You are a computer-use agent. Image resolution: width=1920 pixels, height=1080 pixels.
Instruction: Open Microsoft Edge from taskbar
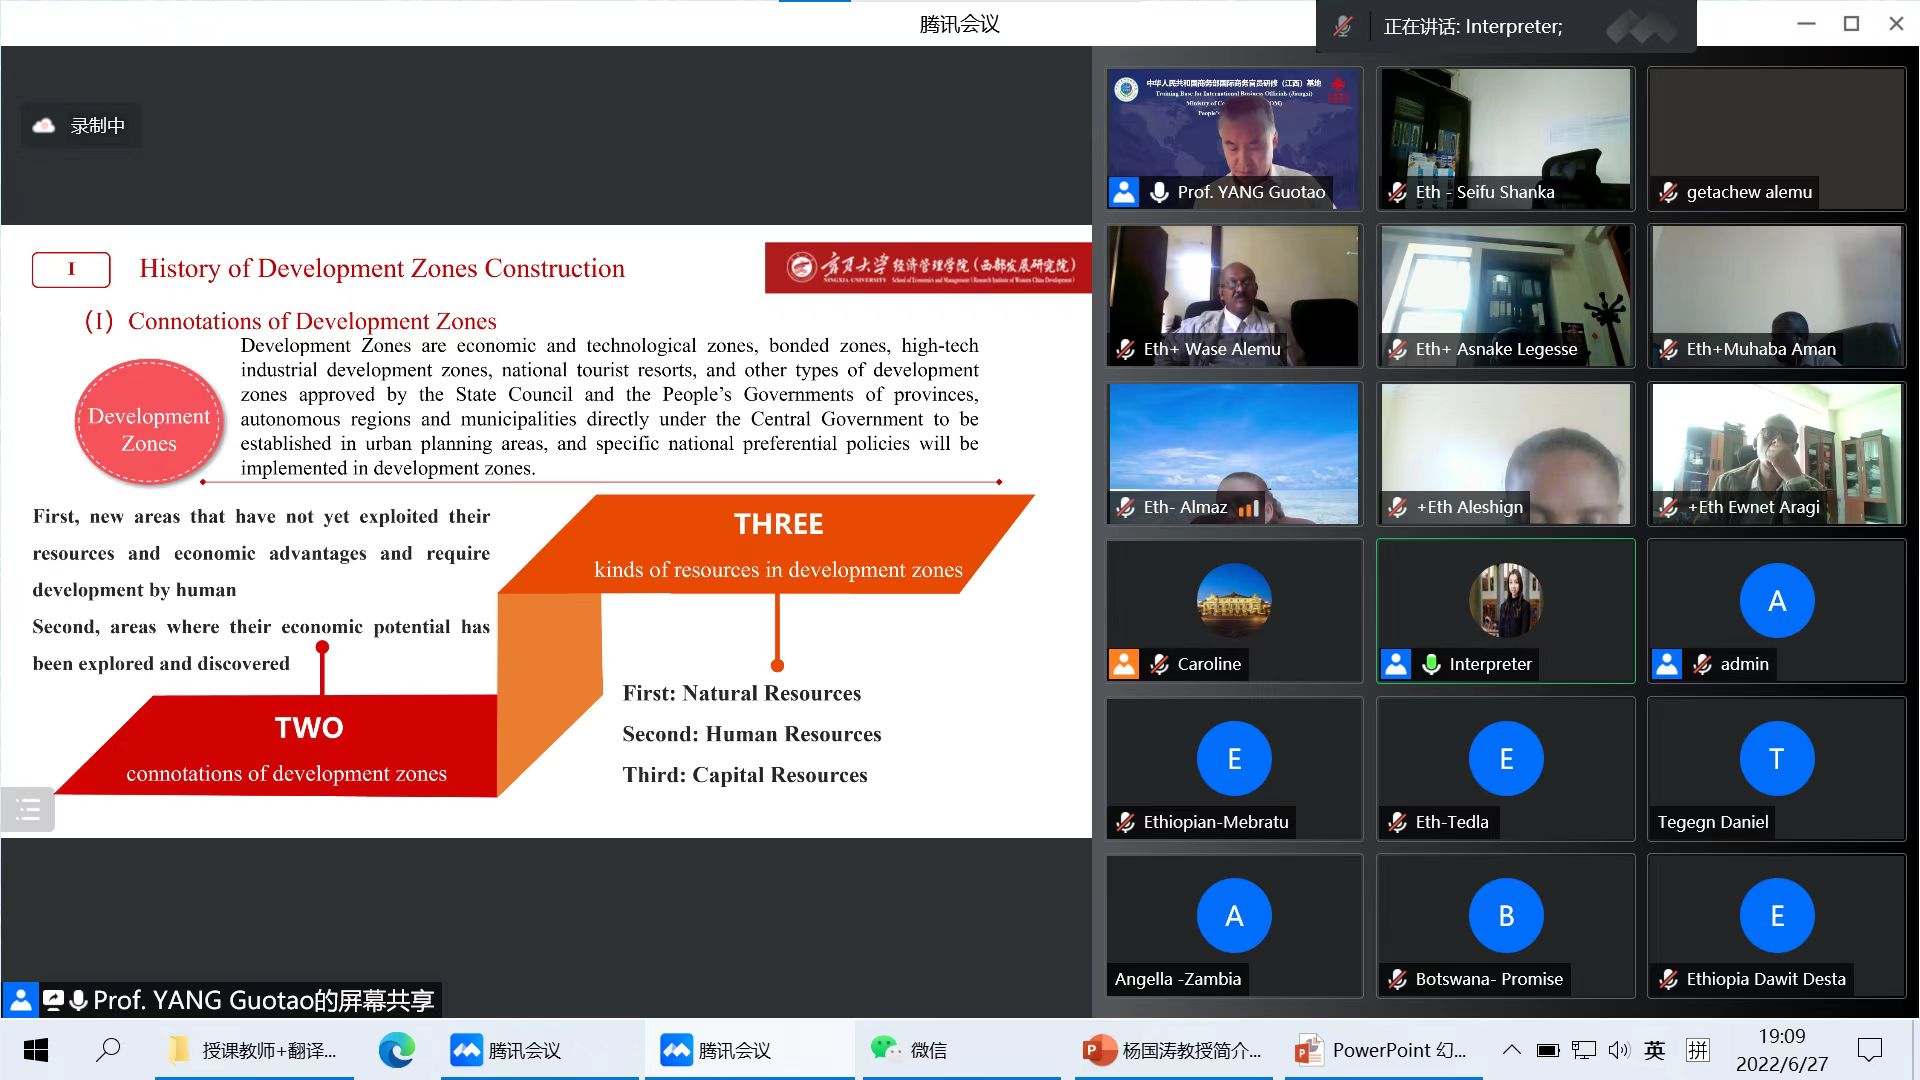[397, 1050]
